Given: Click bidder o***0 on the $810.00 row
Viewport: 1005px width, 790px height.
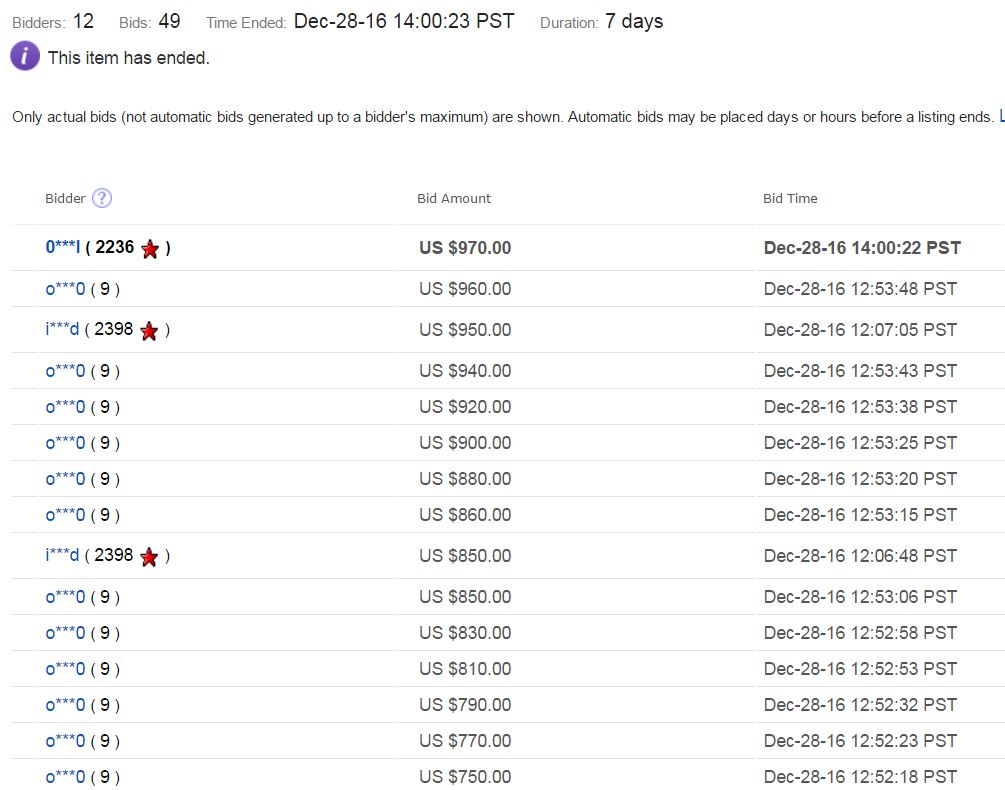Looking at the screenshot, I should [x=65, y=669].
